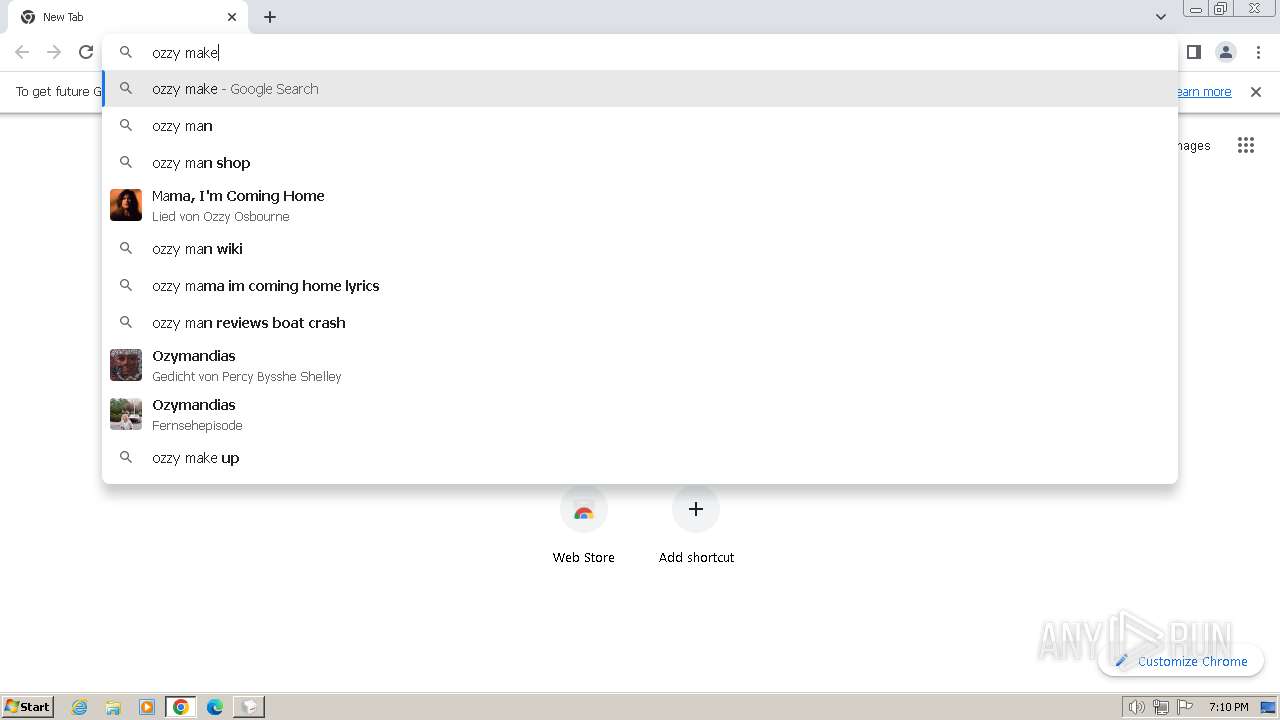Open the Windows Start menu
Image resolution: width=1280 pixels, height=720 pixels.
pyautogui.click(x=28, y=707)
